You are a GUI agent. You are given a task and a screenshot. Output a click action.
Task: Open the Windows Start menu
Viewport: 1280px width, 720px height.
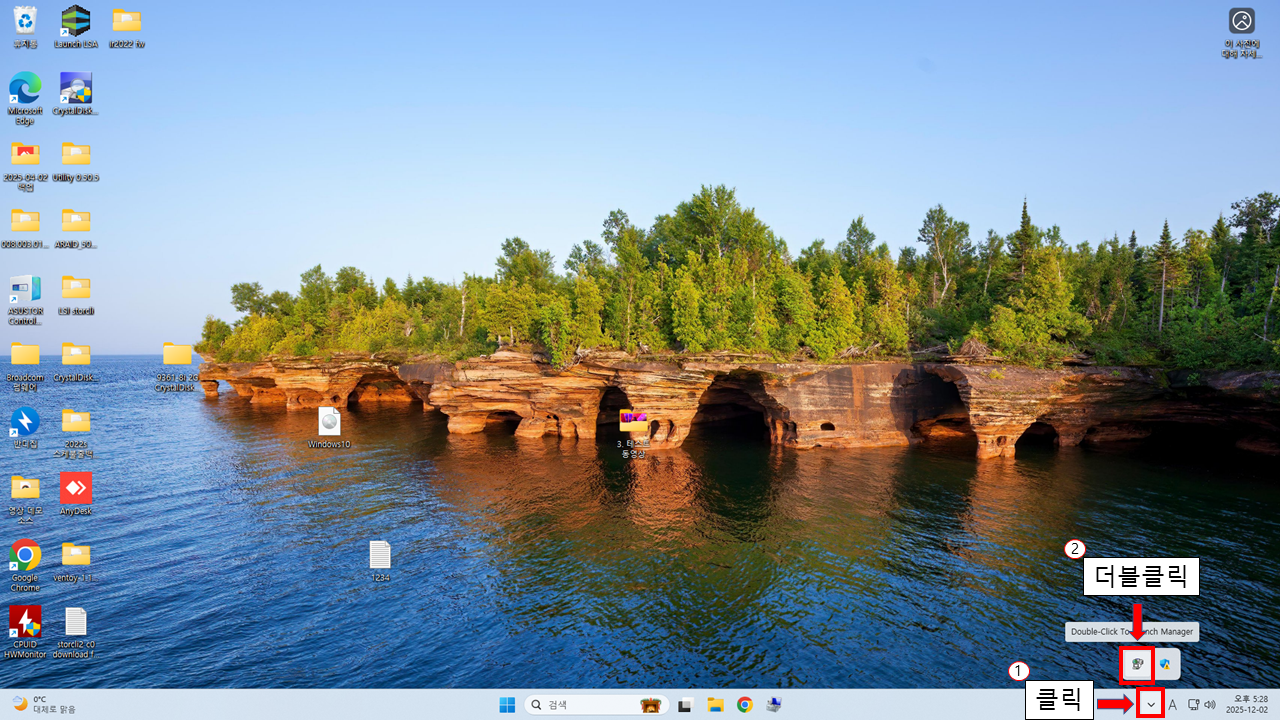pyautogui.click(x=508, y=705)
